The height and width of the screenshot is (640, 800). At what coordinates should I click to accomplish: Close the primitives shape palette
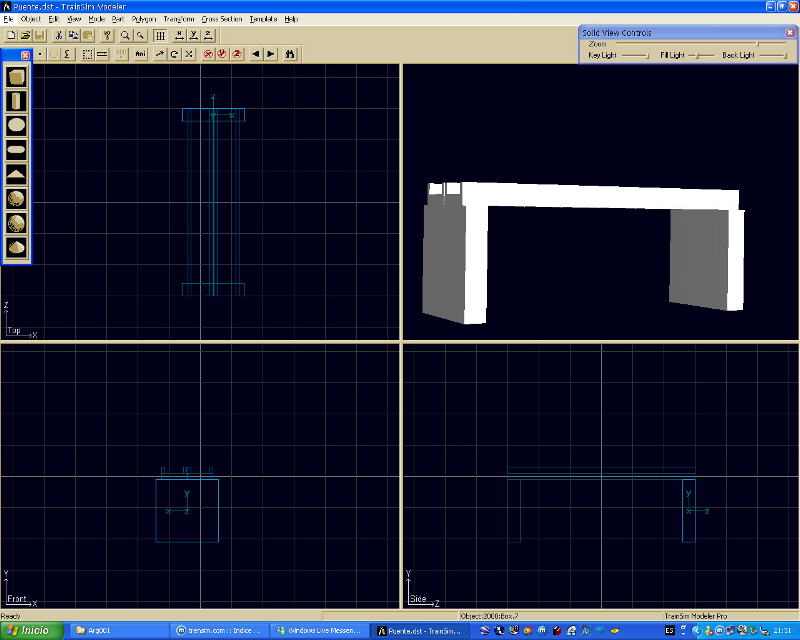pos(25,55)
